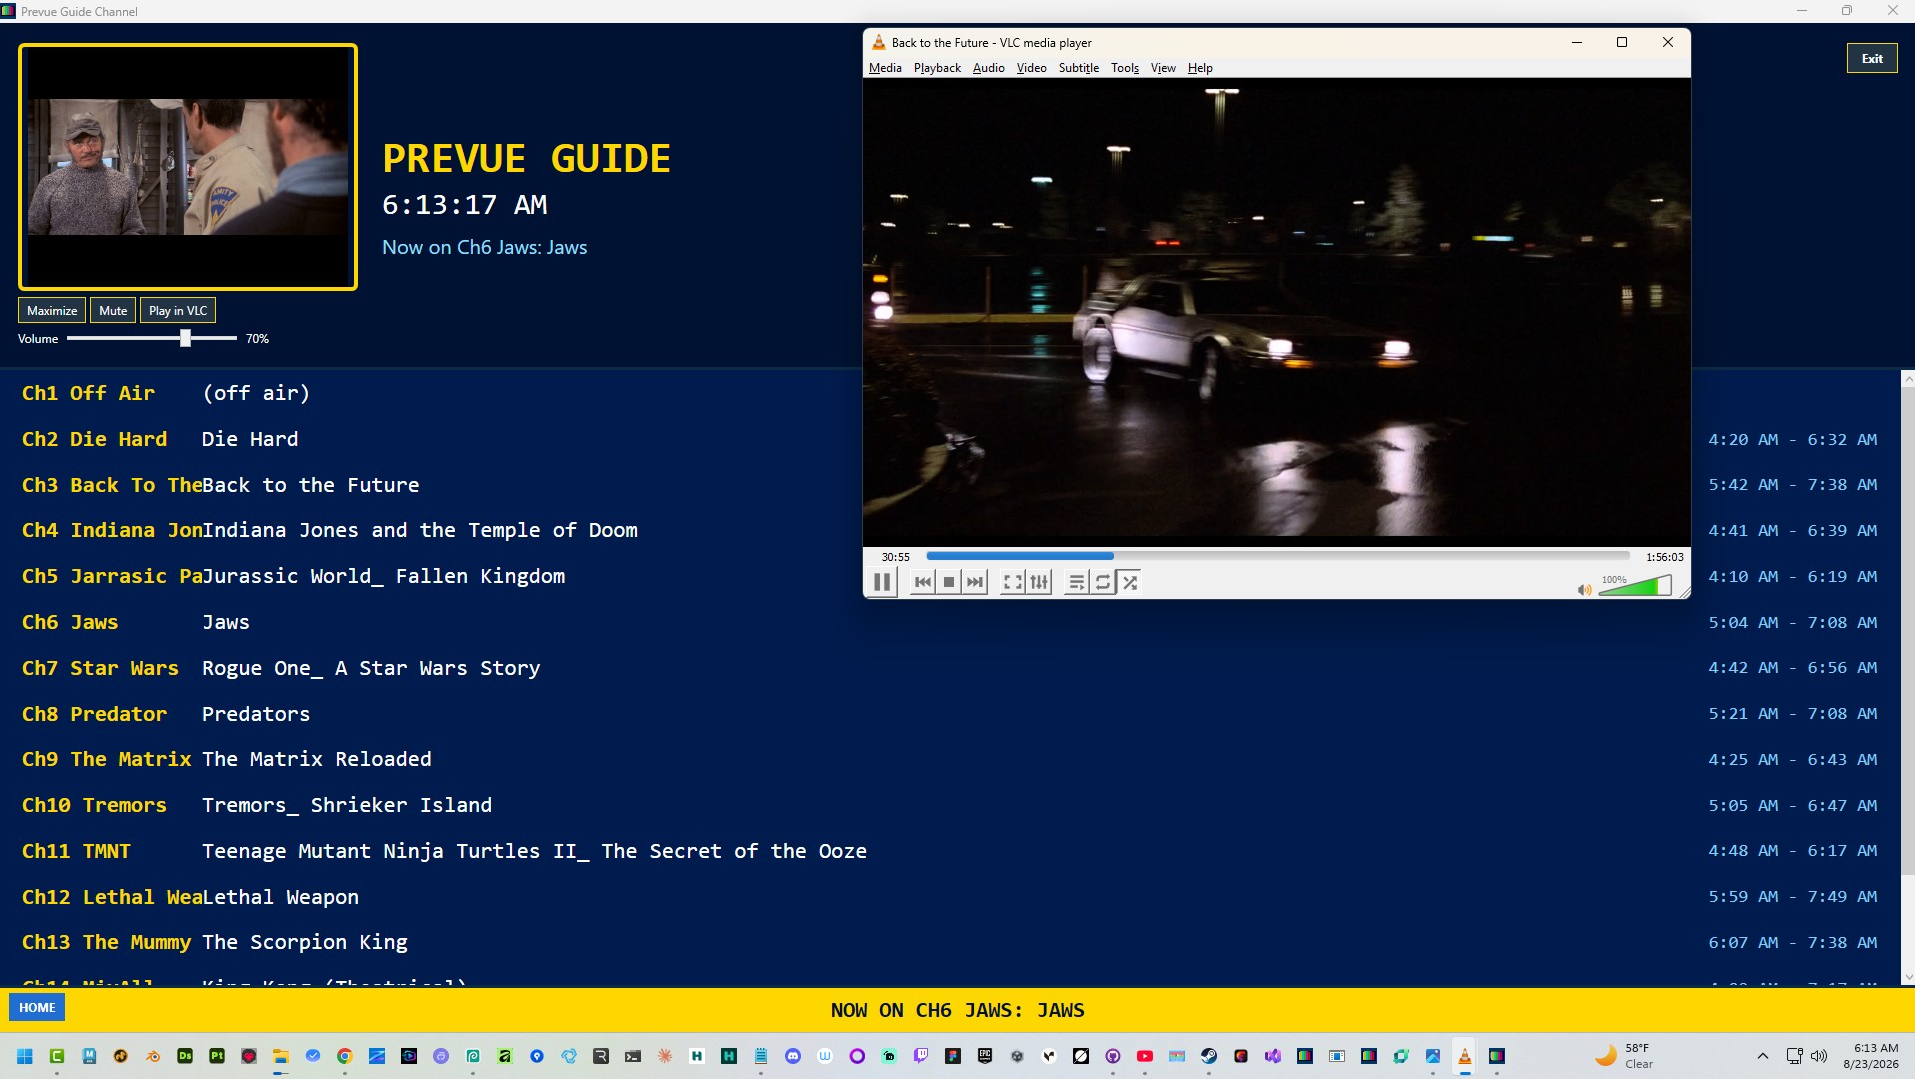The width and height of the screenshot is (1915, 1079).
Task: Toggle VLC random shuffle
Action: tap(1130, 582)
